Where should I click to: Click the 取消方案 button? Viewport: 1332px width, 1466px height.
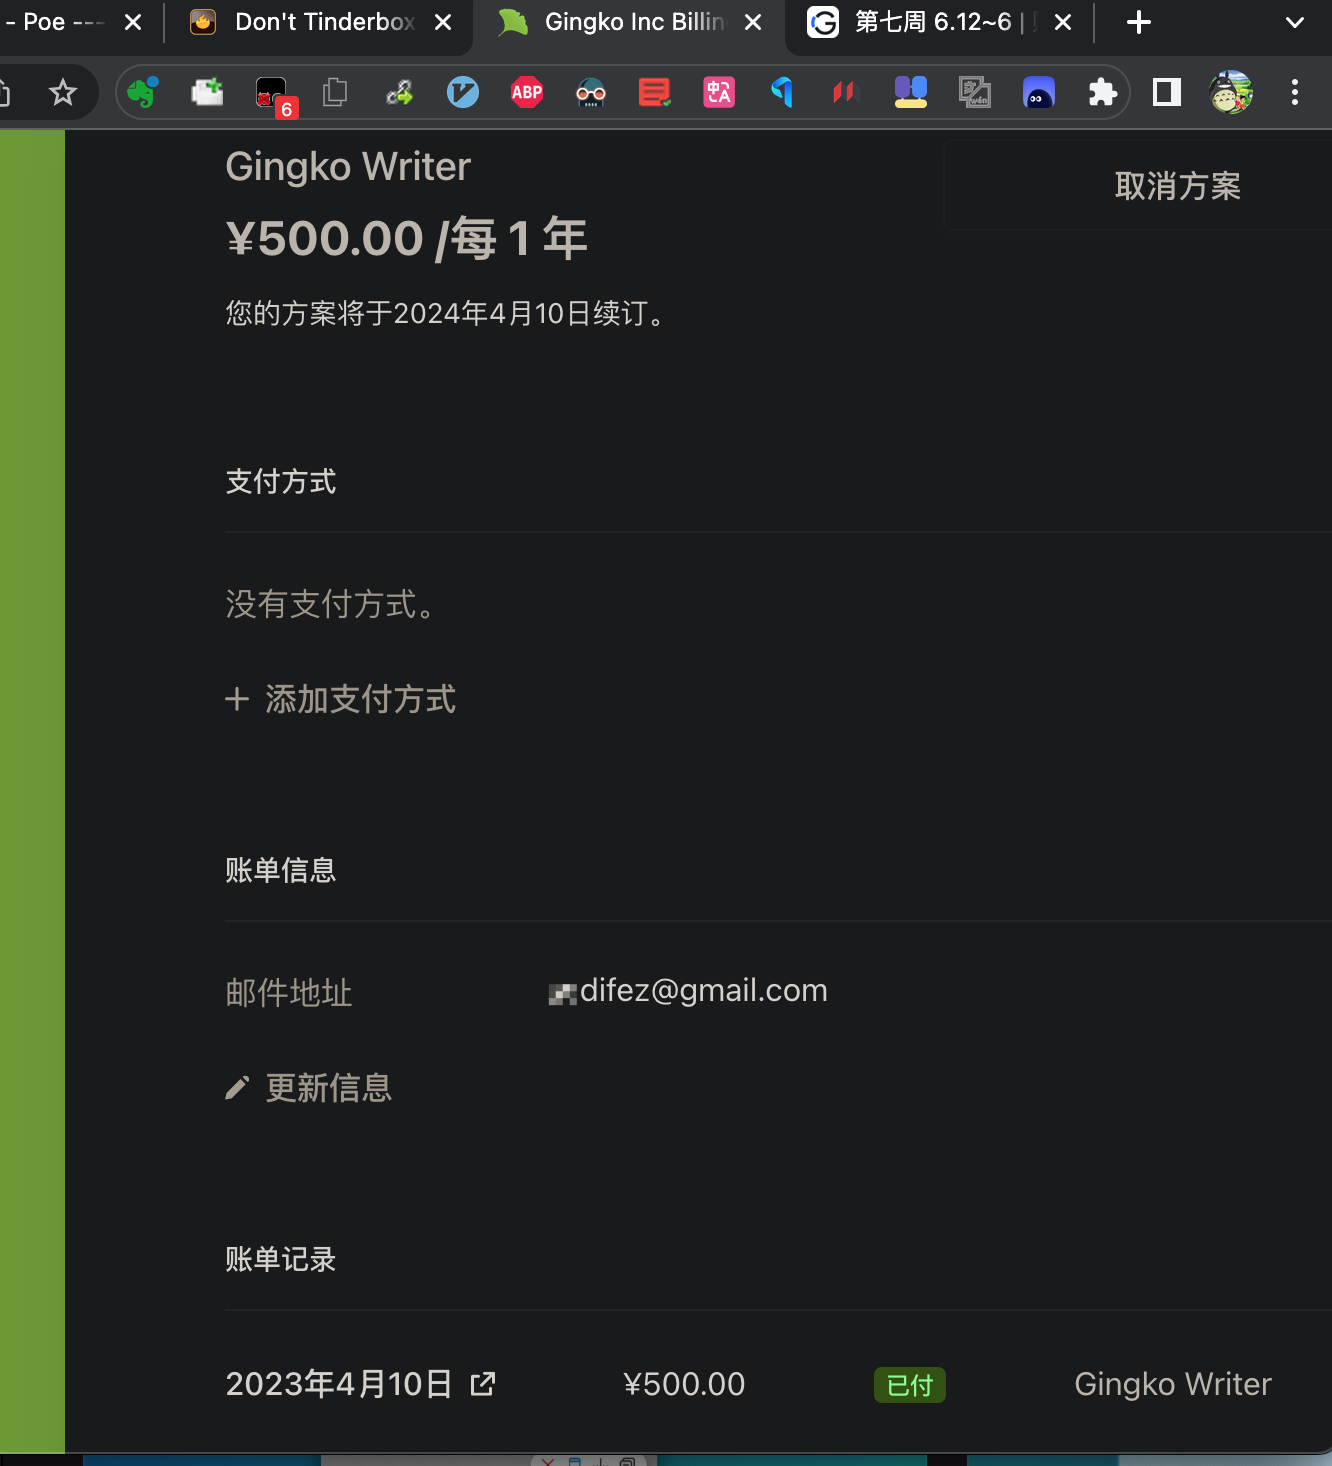[x=1177, y=186]
